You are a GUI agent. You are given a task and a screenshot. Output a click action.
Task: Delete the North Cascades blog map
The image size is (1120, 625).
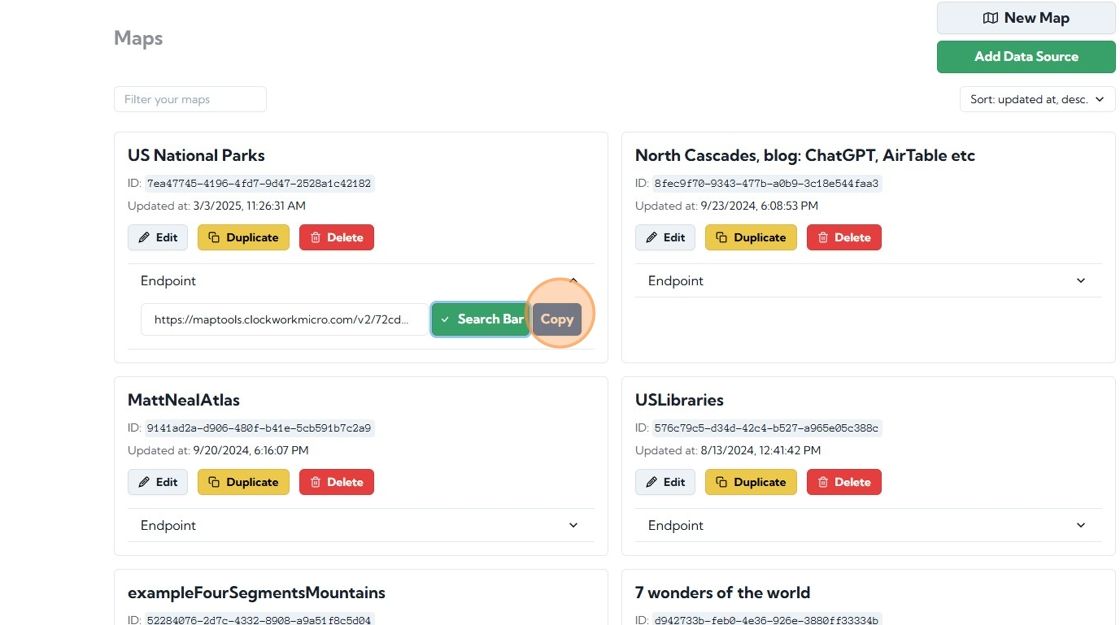tap(843, 237)
